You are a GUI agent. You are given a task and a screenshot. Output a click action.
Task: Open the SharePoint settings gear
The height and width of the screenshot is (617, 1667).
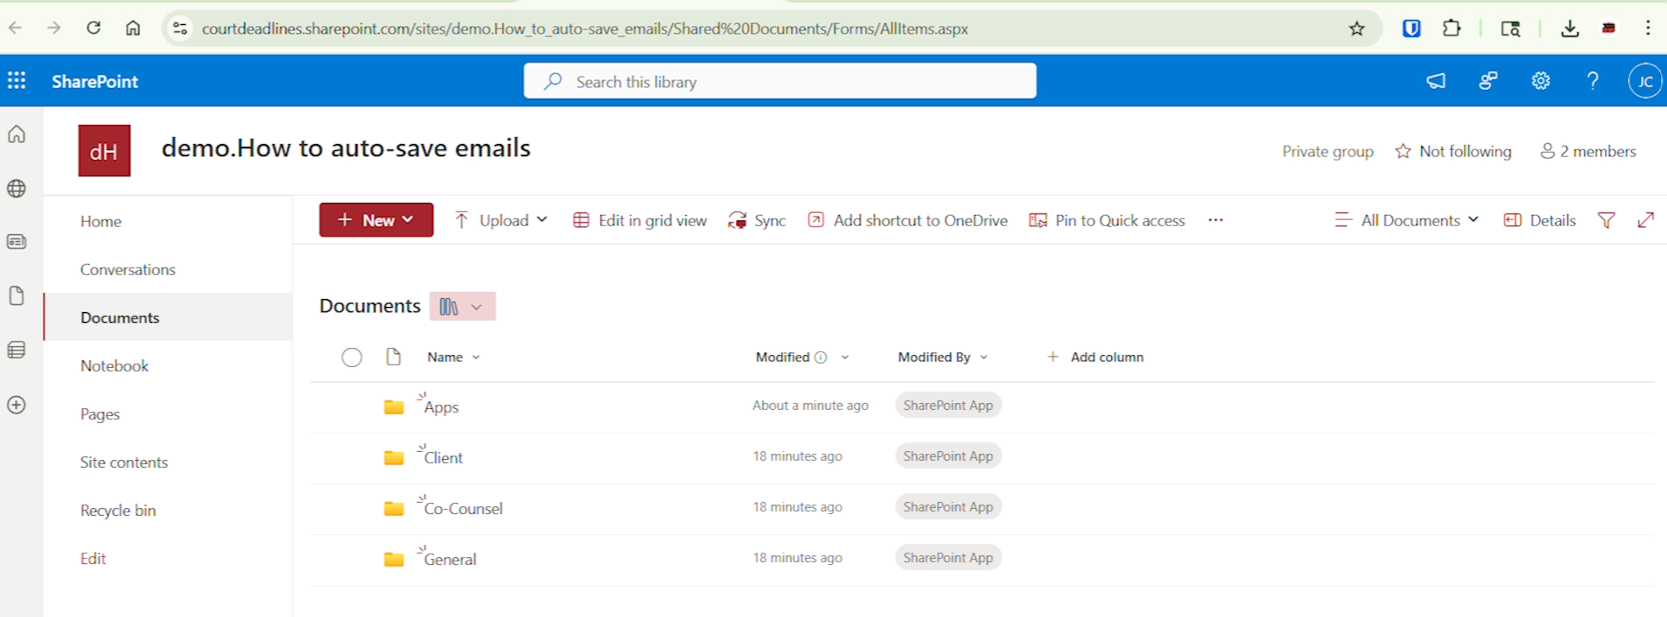(x=1541, y=81)
